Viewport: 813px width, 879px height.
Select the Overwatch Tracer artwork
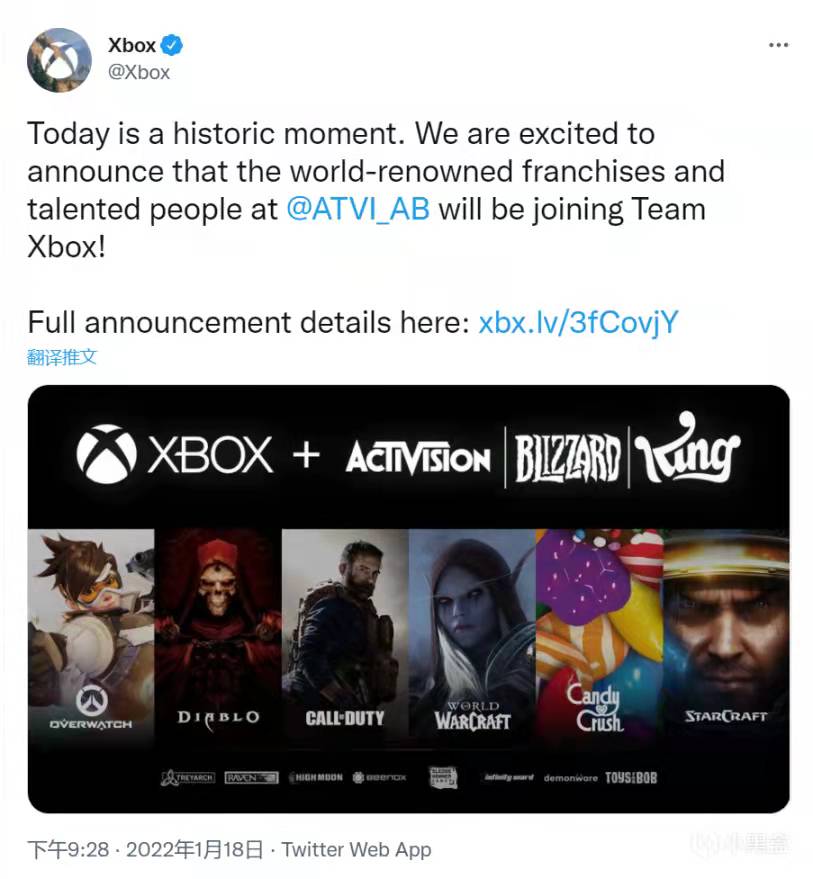pos(91,630)
